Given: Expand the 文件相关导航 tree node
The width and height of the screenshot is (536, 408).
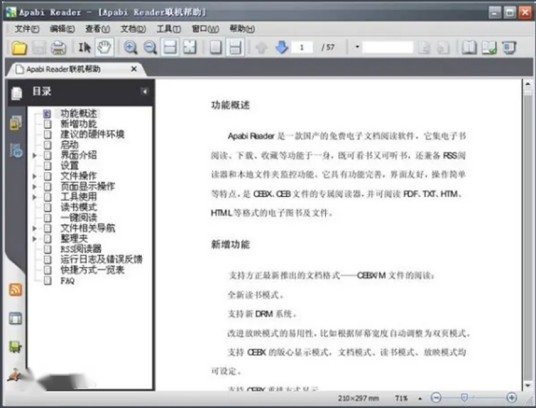Looking at the screenshot, I should 34,228.
